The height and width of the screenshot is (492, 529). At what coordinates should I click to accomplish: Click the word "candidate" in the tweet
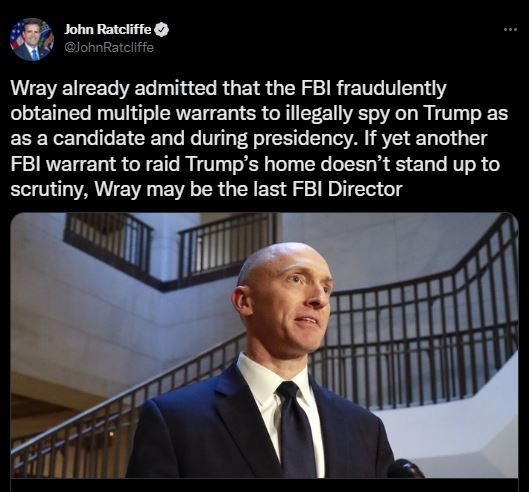pyautogui.click(x=99, y=138)
